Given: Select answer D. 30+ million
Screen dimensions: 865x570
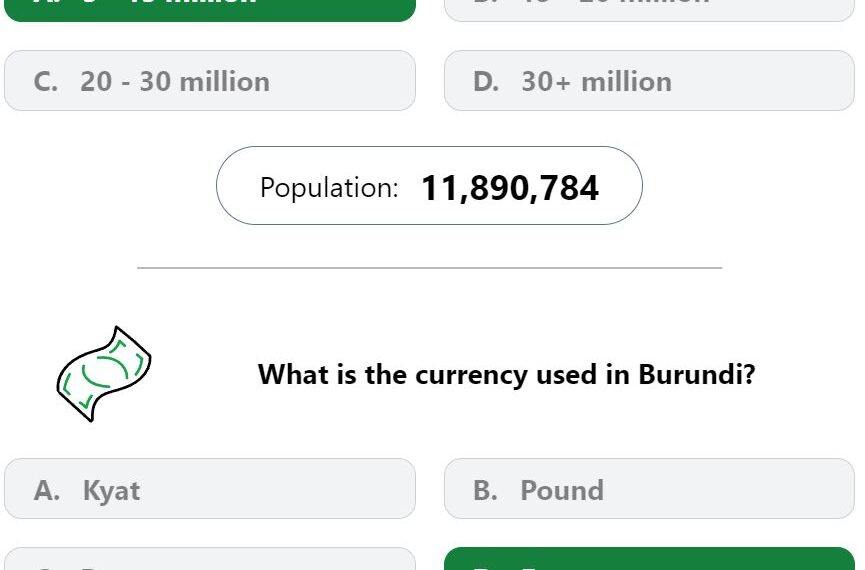Looking at the screenshot, I should pos(649,81).
